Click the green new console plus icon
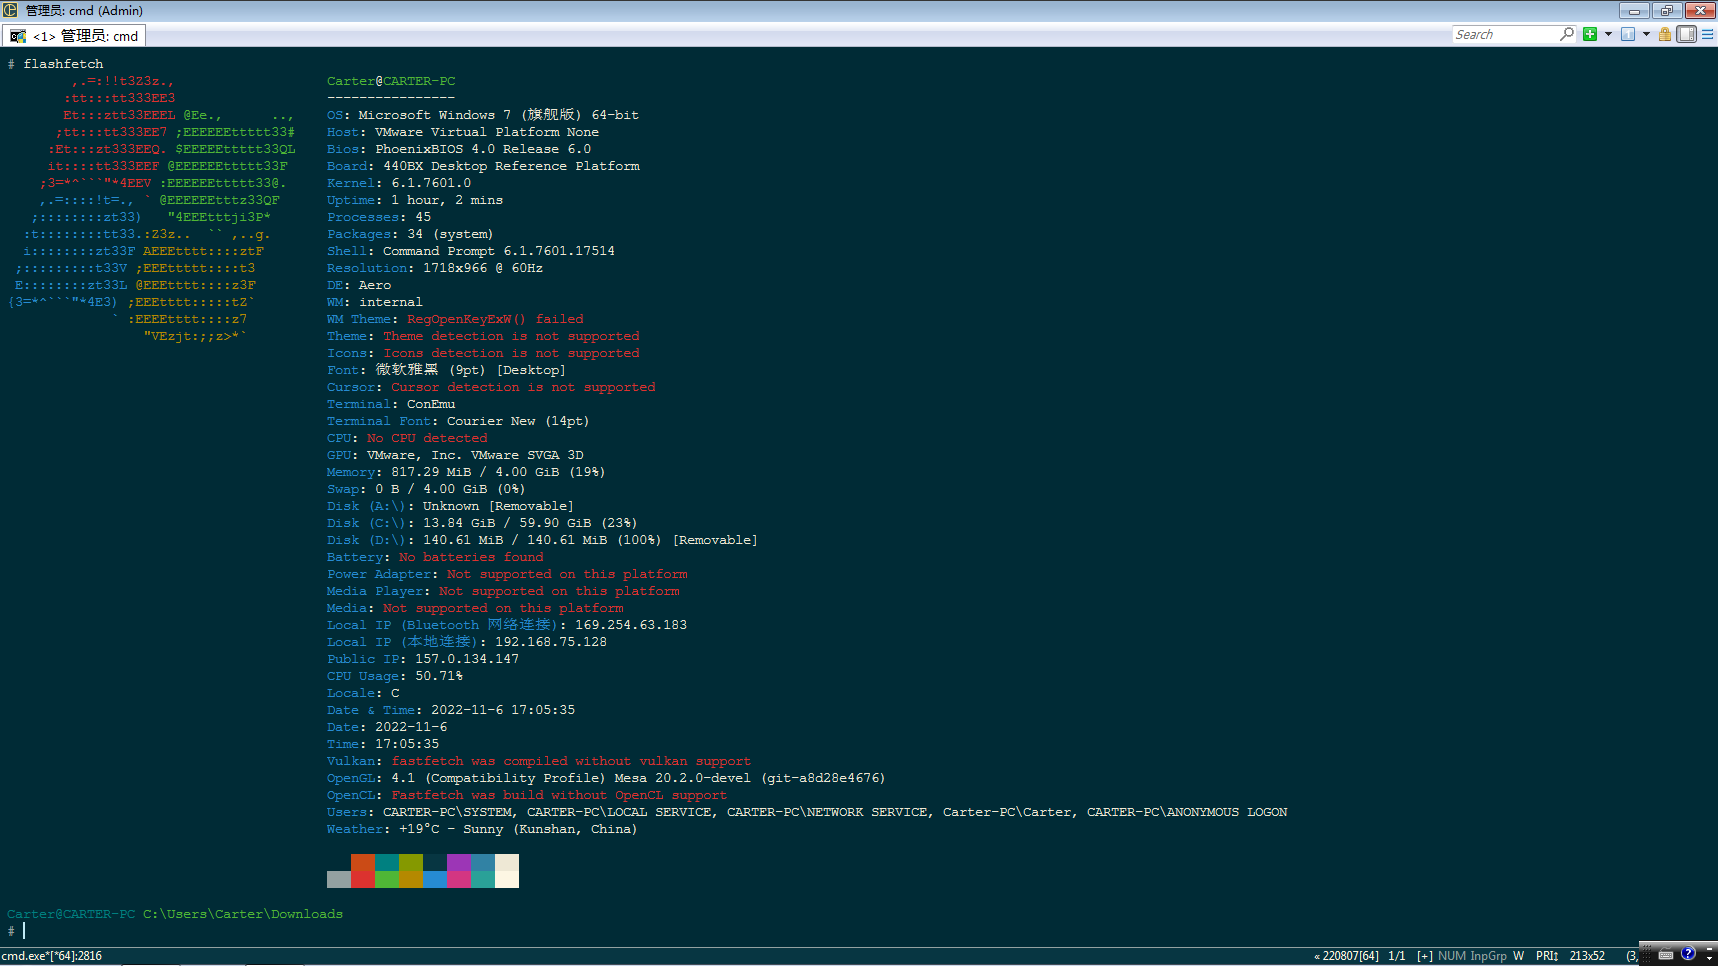Screen dimensions: 1718x966 [1590, 34]
